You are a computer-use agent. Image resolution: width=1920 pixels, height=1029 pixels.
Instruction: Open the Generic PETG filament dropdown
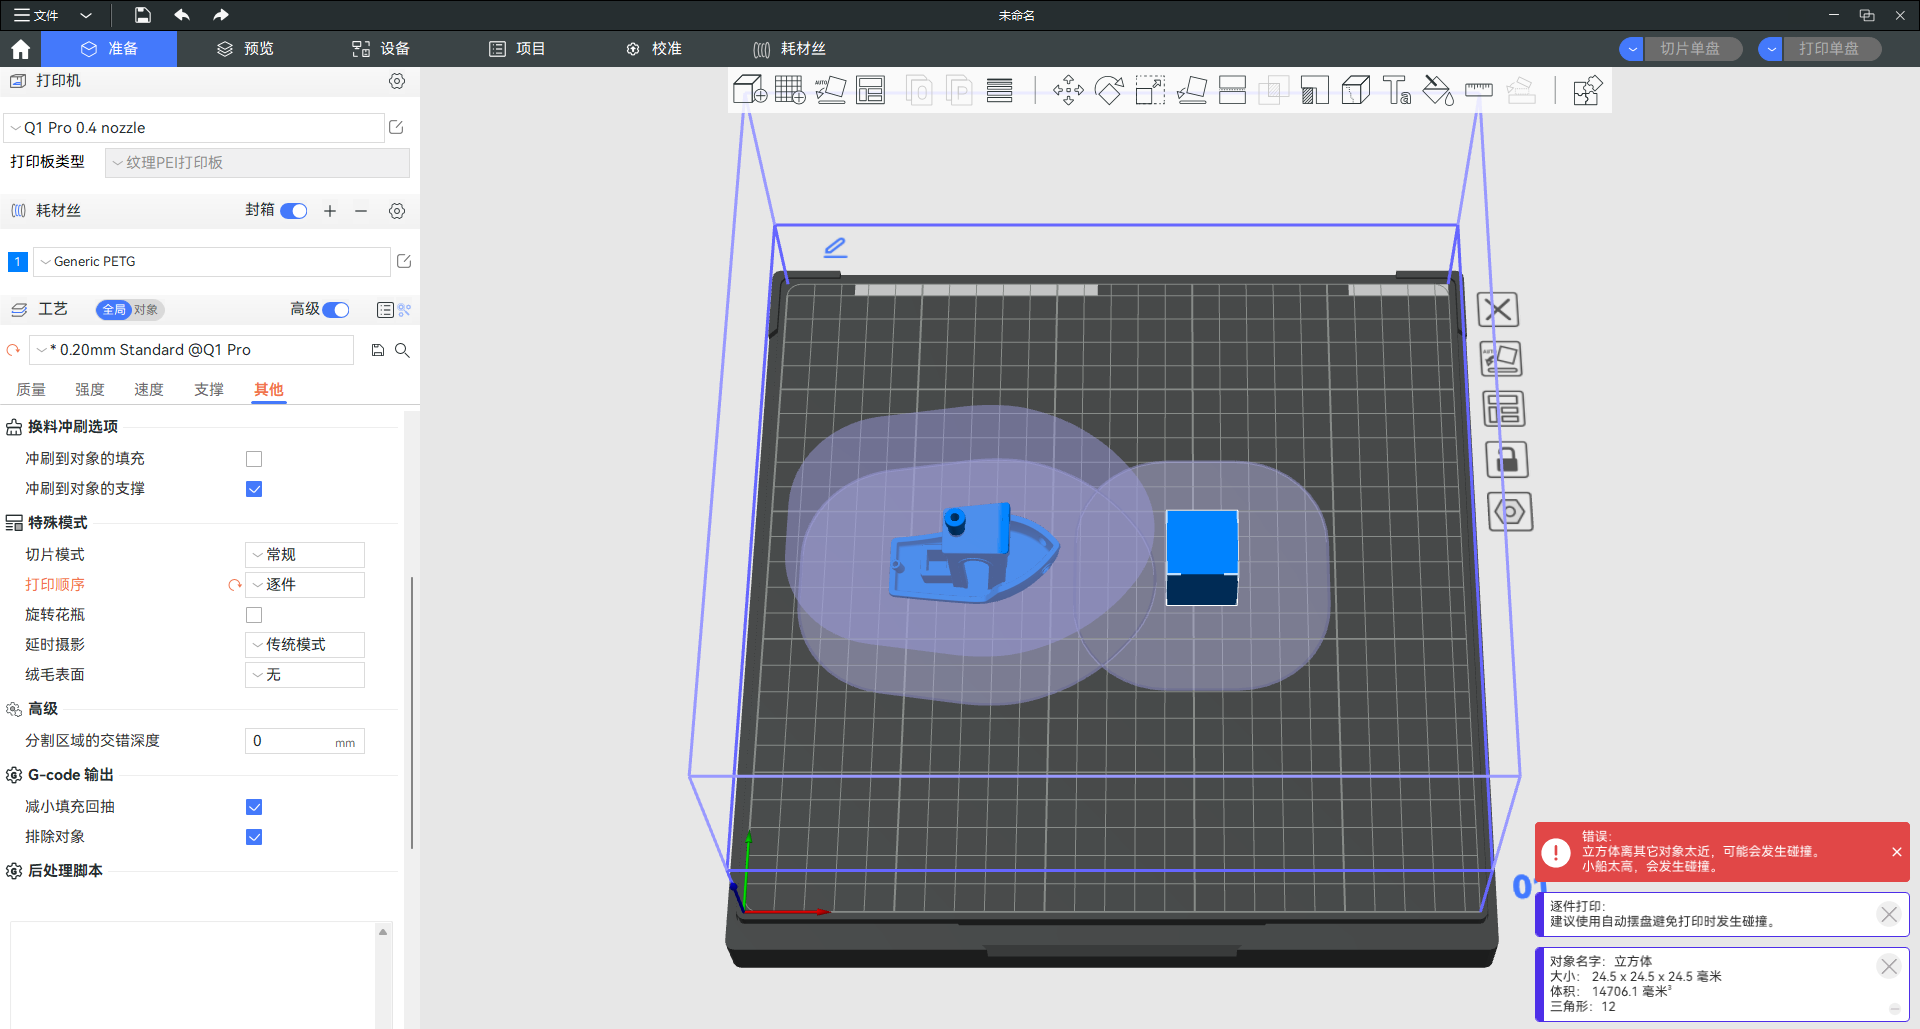(x=212, y=262)
